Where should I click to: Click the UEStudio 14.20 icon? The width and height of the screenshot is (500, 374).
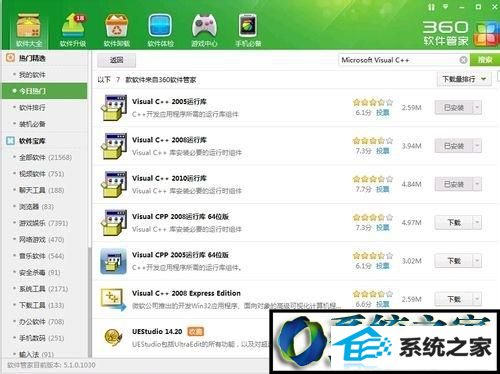click(x=113, y=337)
